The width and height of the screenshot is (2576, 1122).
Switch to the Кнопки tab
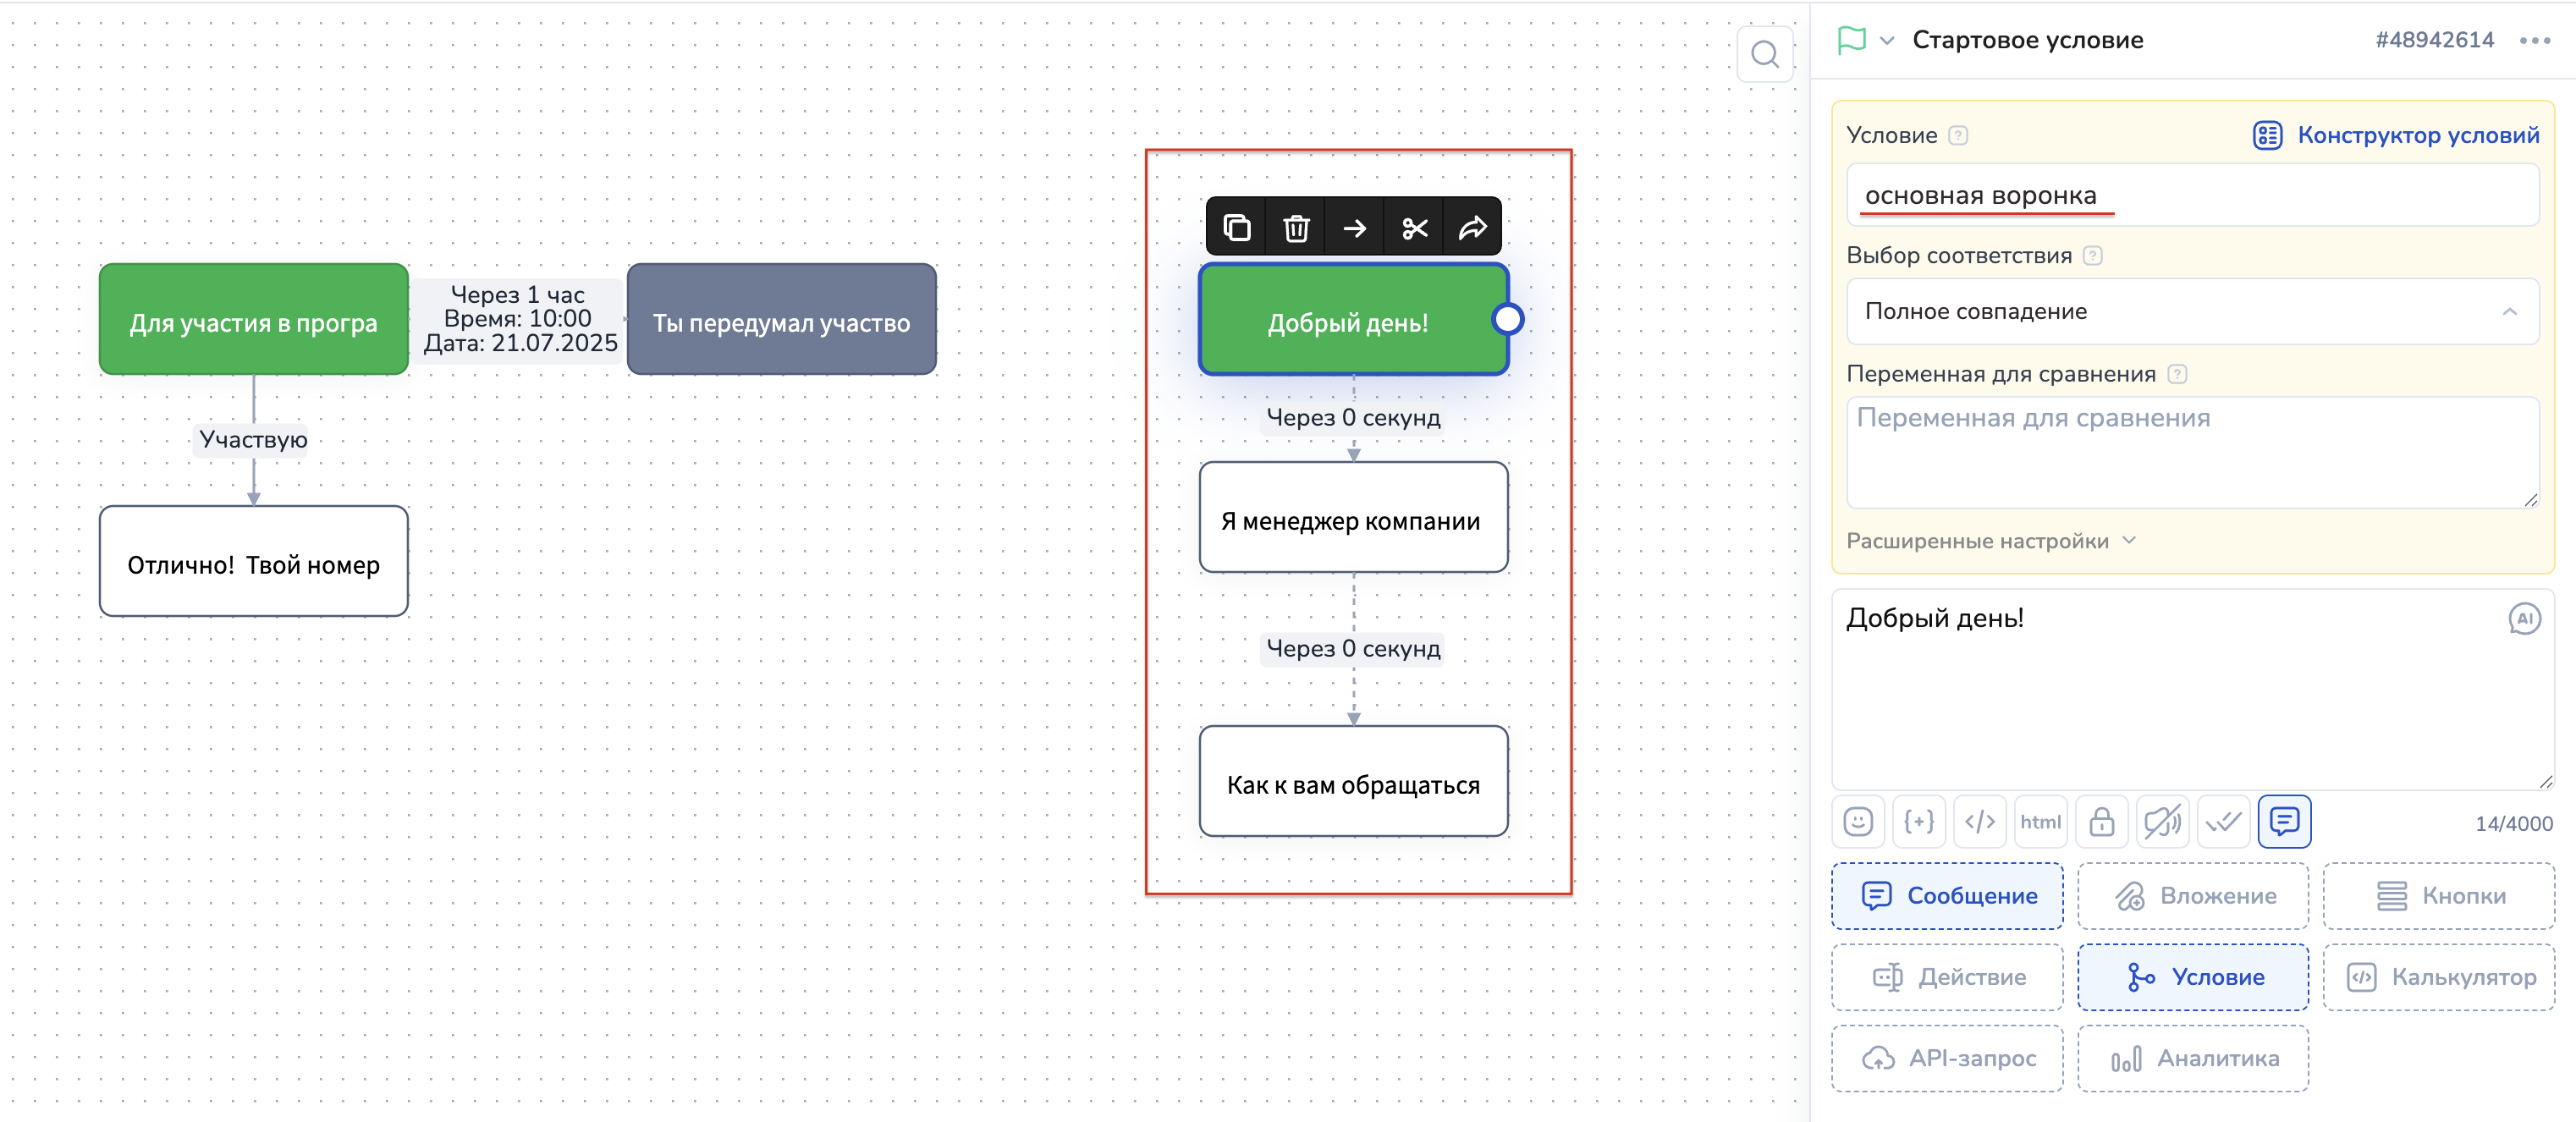[x=2439, y=896]
